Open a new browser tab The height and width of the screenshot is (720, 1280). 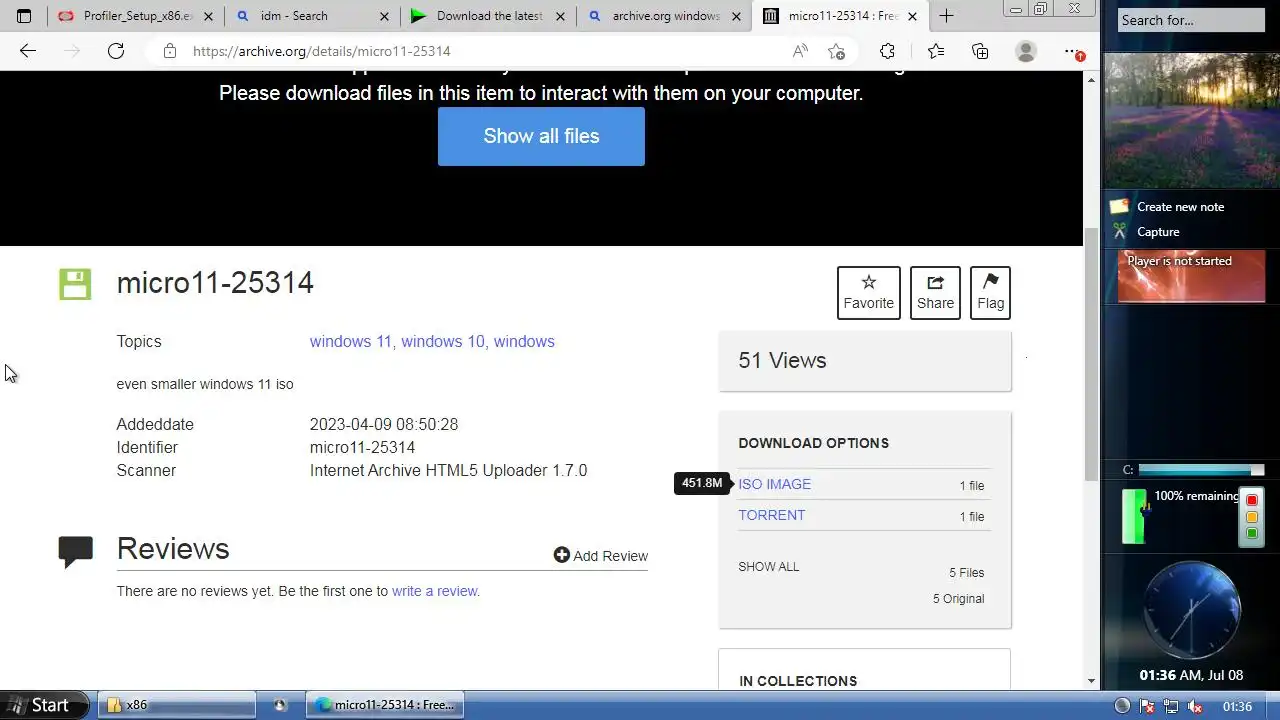[x=946, y=16]
